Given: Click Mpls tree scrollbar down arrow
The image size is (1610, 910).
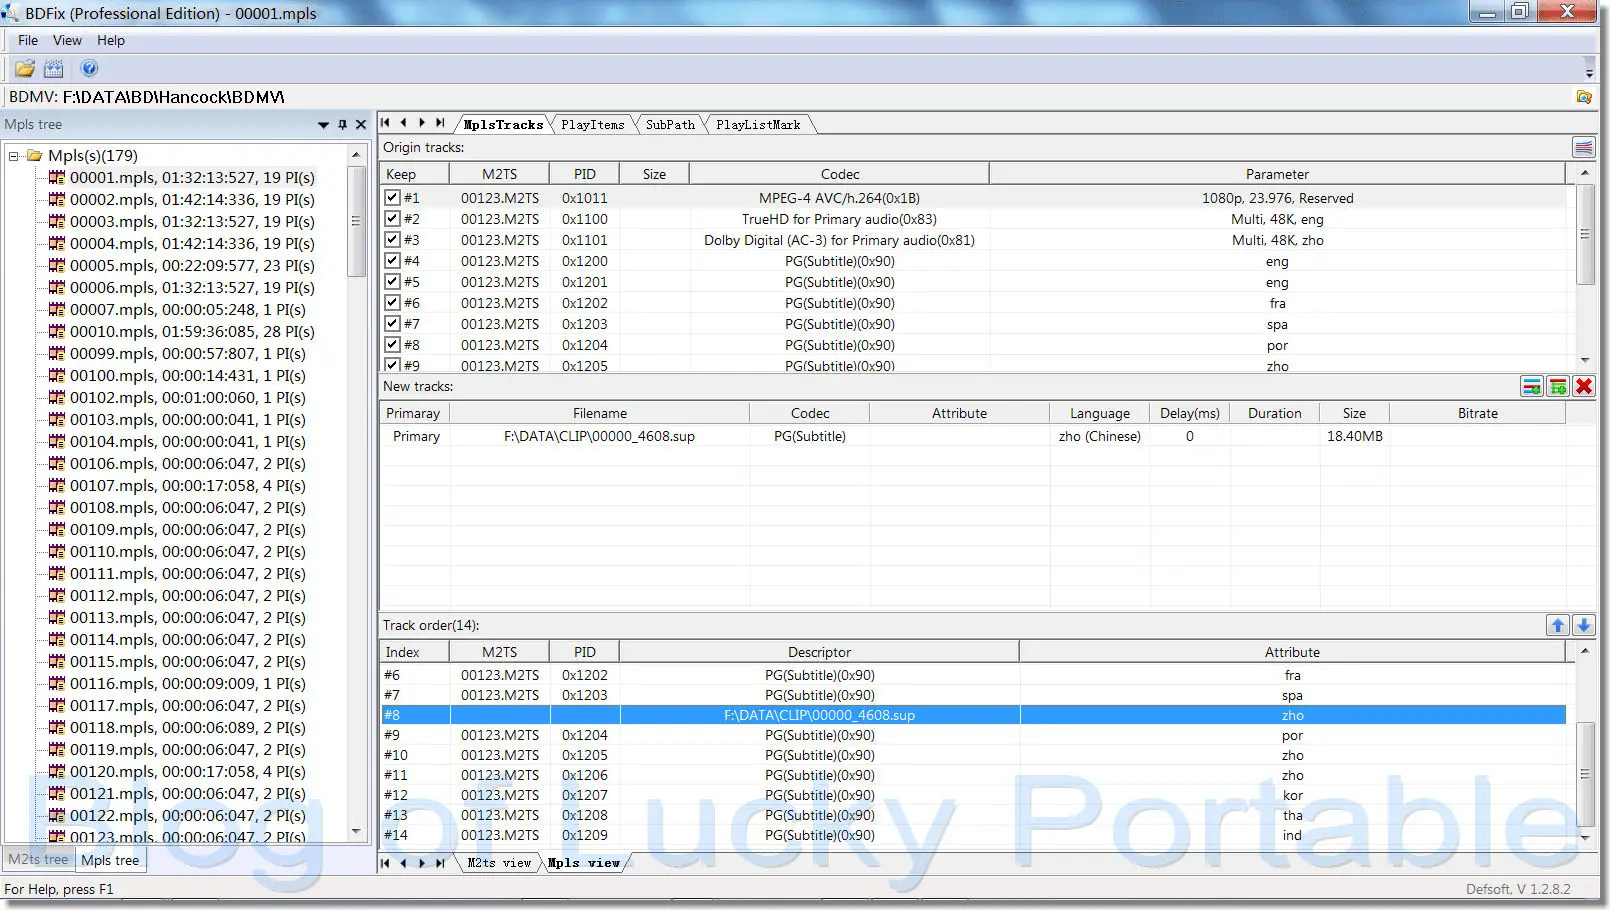Looking at the screenshot, I should pyautogui.click(x=356, y=832).
